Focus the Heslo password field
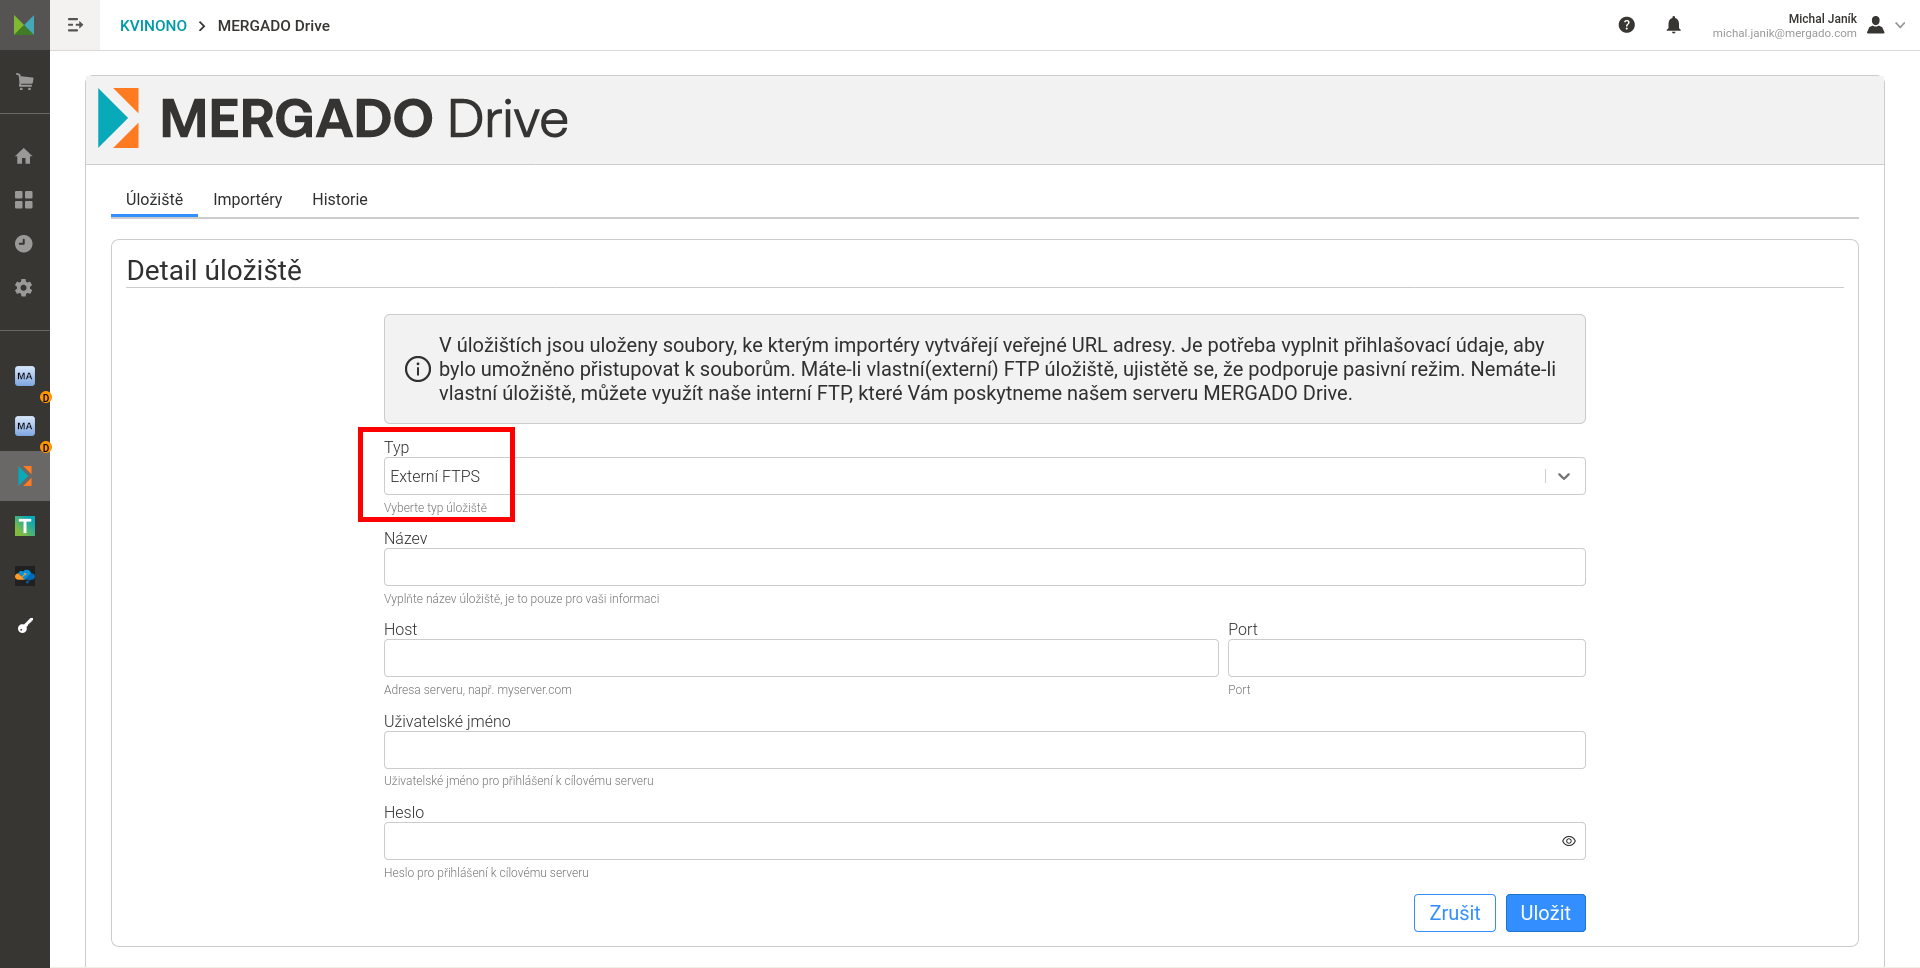 pyautogui.click(x=985, y=841)
